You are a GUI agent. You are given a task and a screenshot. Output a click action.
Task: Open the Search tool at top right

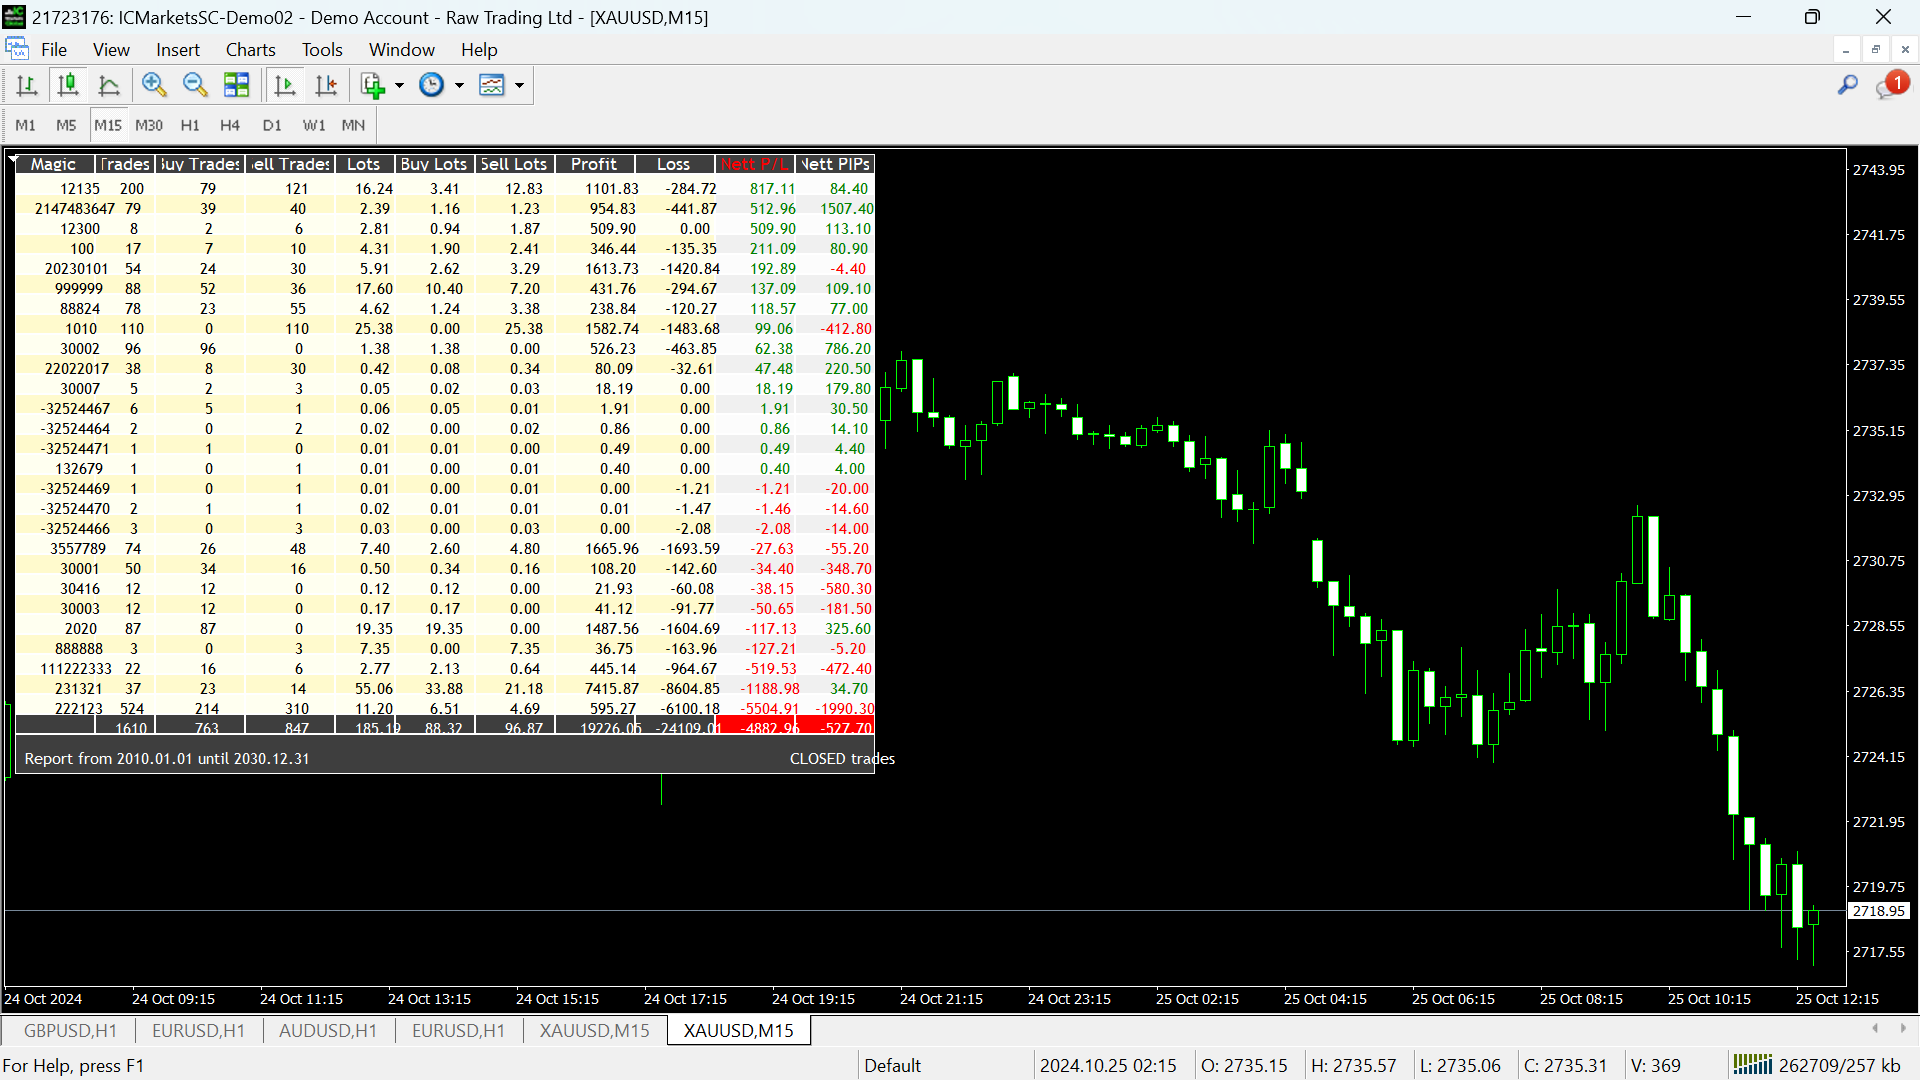1846,85
